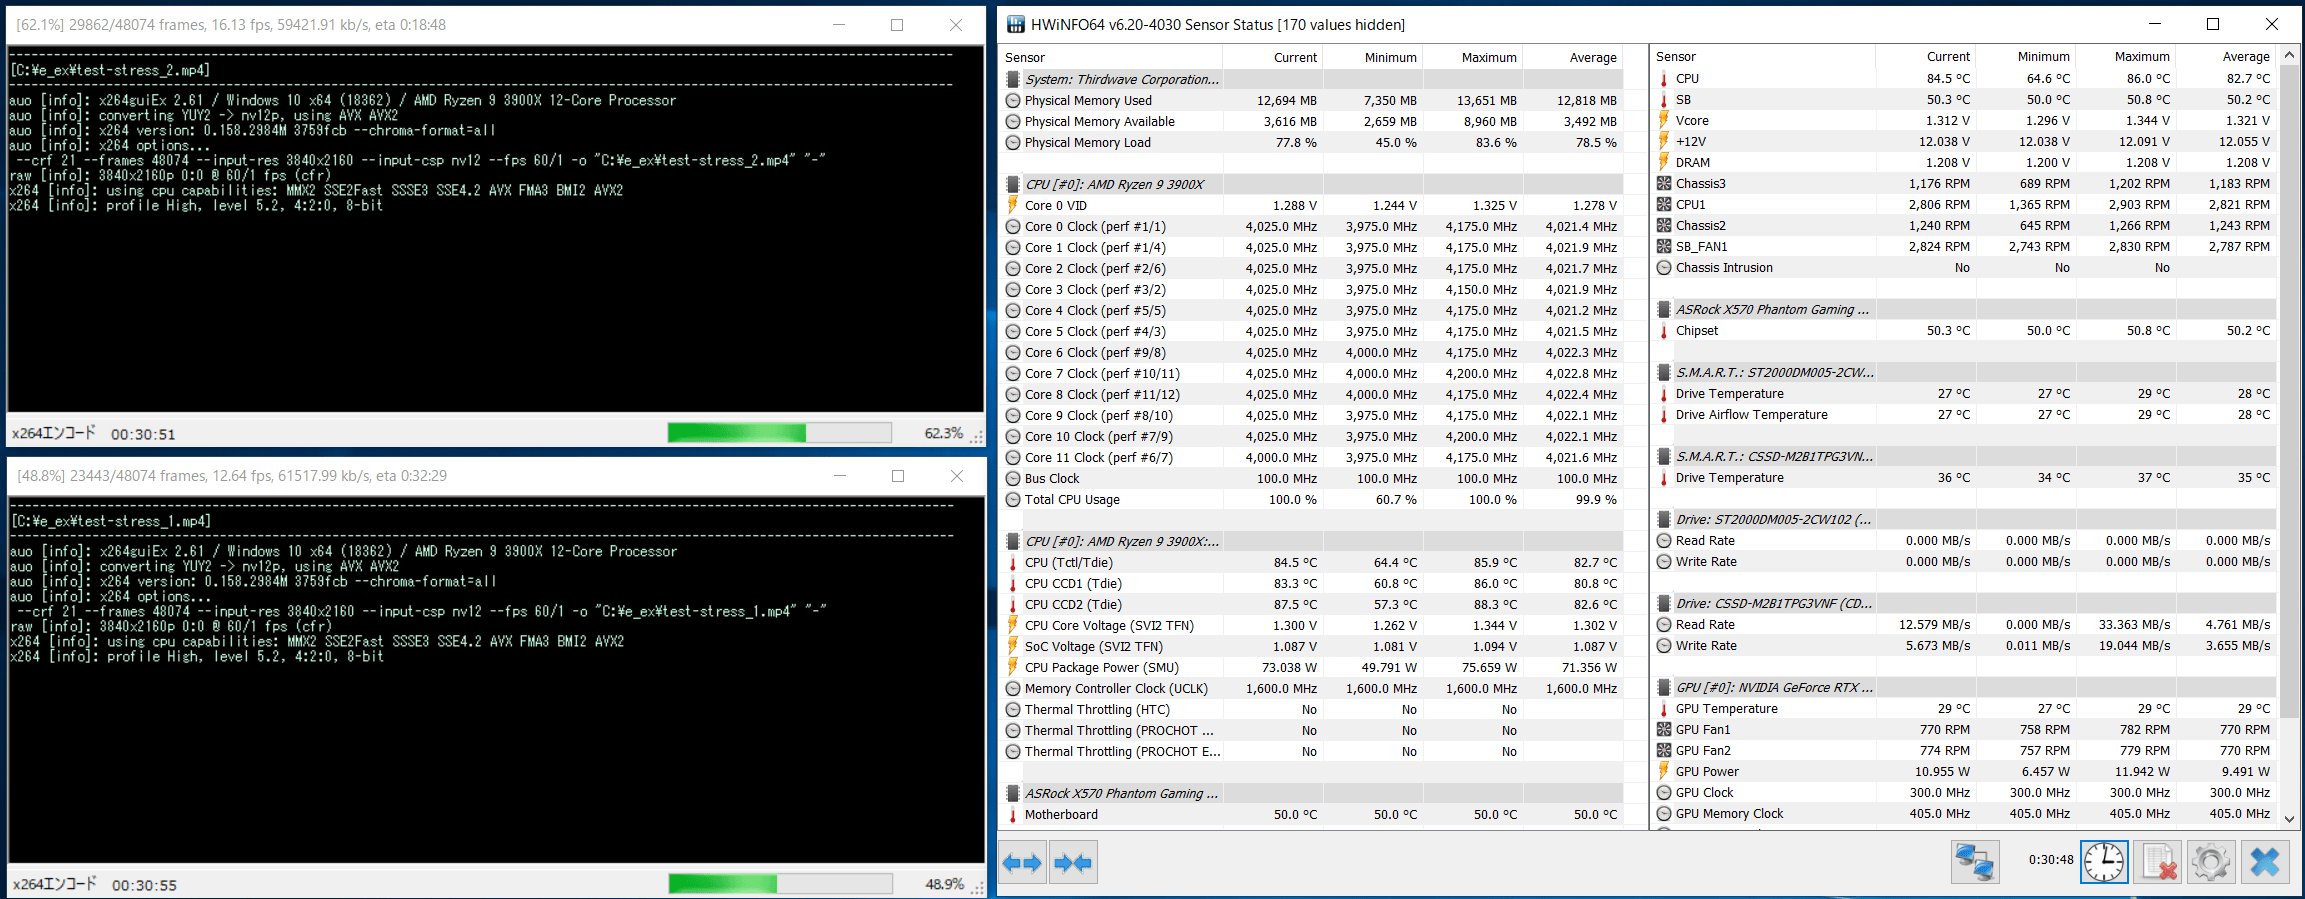
Task: Click lightning icon beside Core 0 VID
Action: (1013, 205)
